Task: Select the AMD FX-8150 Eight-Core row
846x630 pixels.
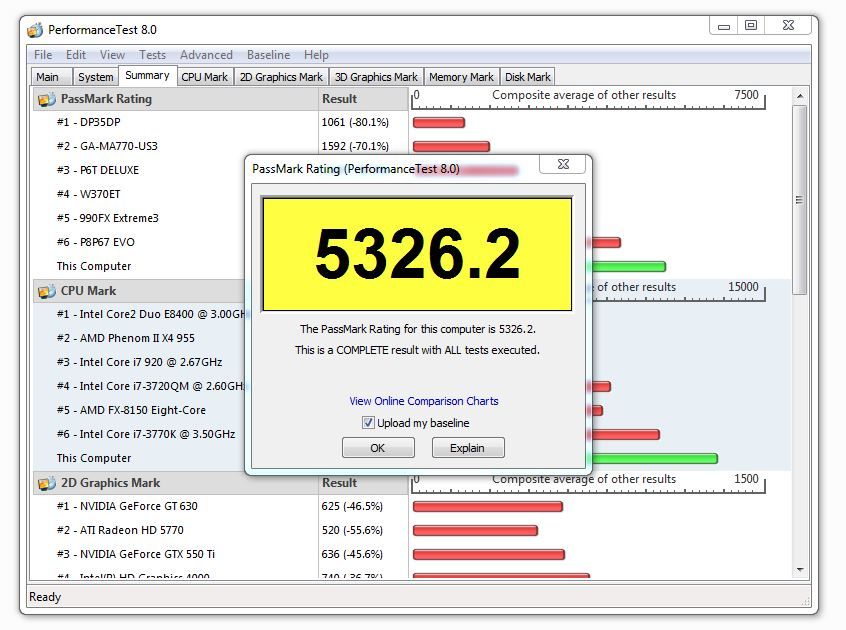Action: 131,410
